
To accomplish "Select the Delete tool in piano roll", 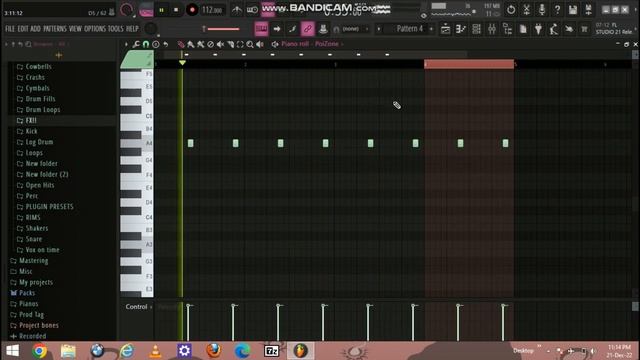I will click(210, 44).
